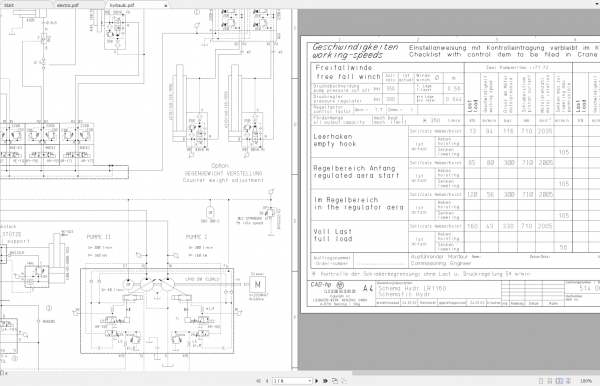The height and width of the screenshot is (386, 600).
Task: Click 'CAD-hp' logo in title block
Action: point(321,285)
